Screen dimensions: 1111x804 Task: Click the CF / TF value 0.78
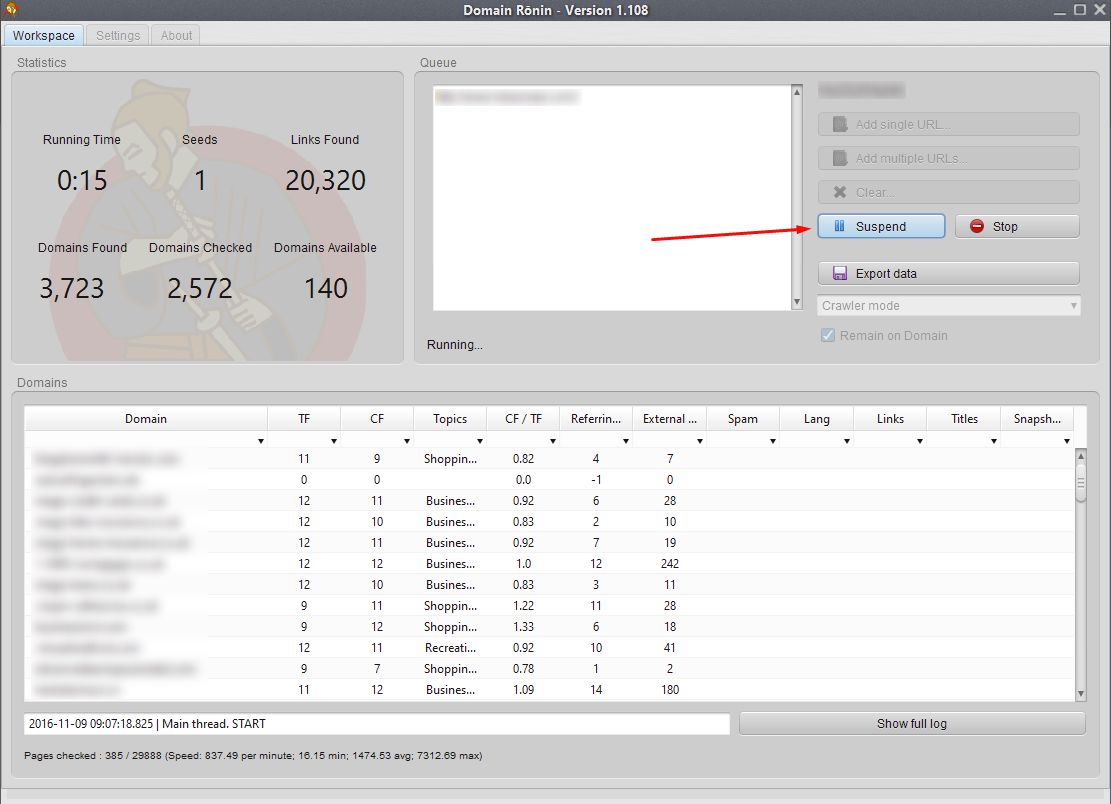coord(523,669)
